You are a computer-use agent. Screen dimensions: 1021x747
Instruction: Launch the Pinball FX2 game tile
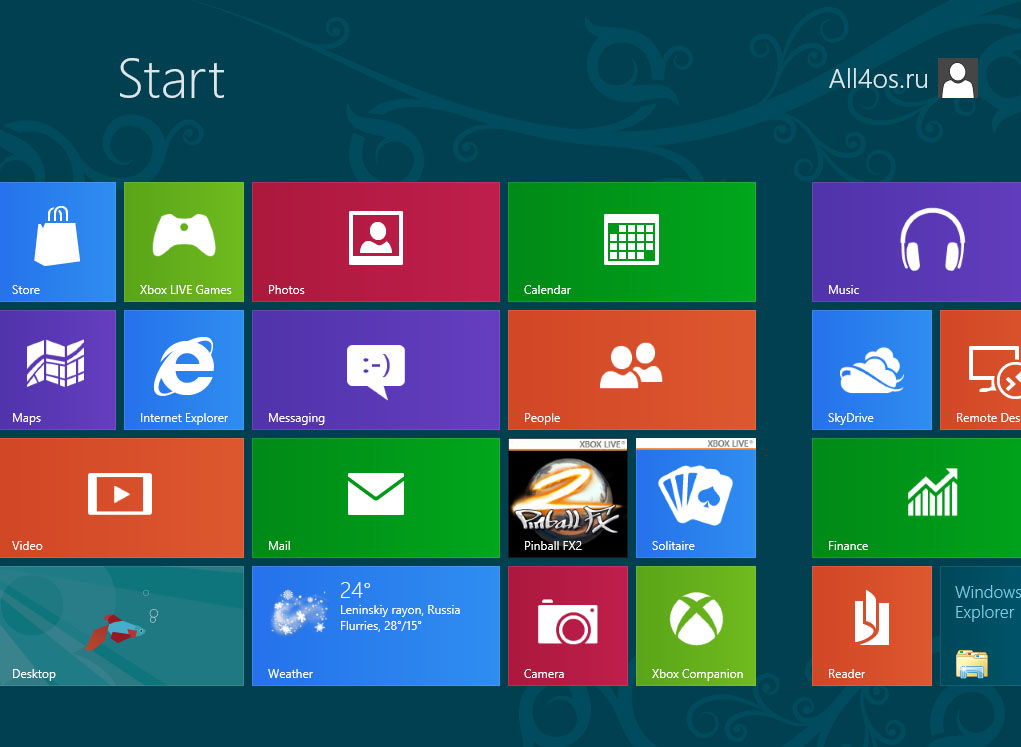pos(568,498)
